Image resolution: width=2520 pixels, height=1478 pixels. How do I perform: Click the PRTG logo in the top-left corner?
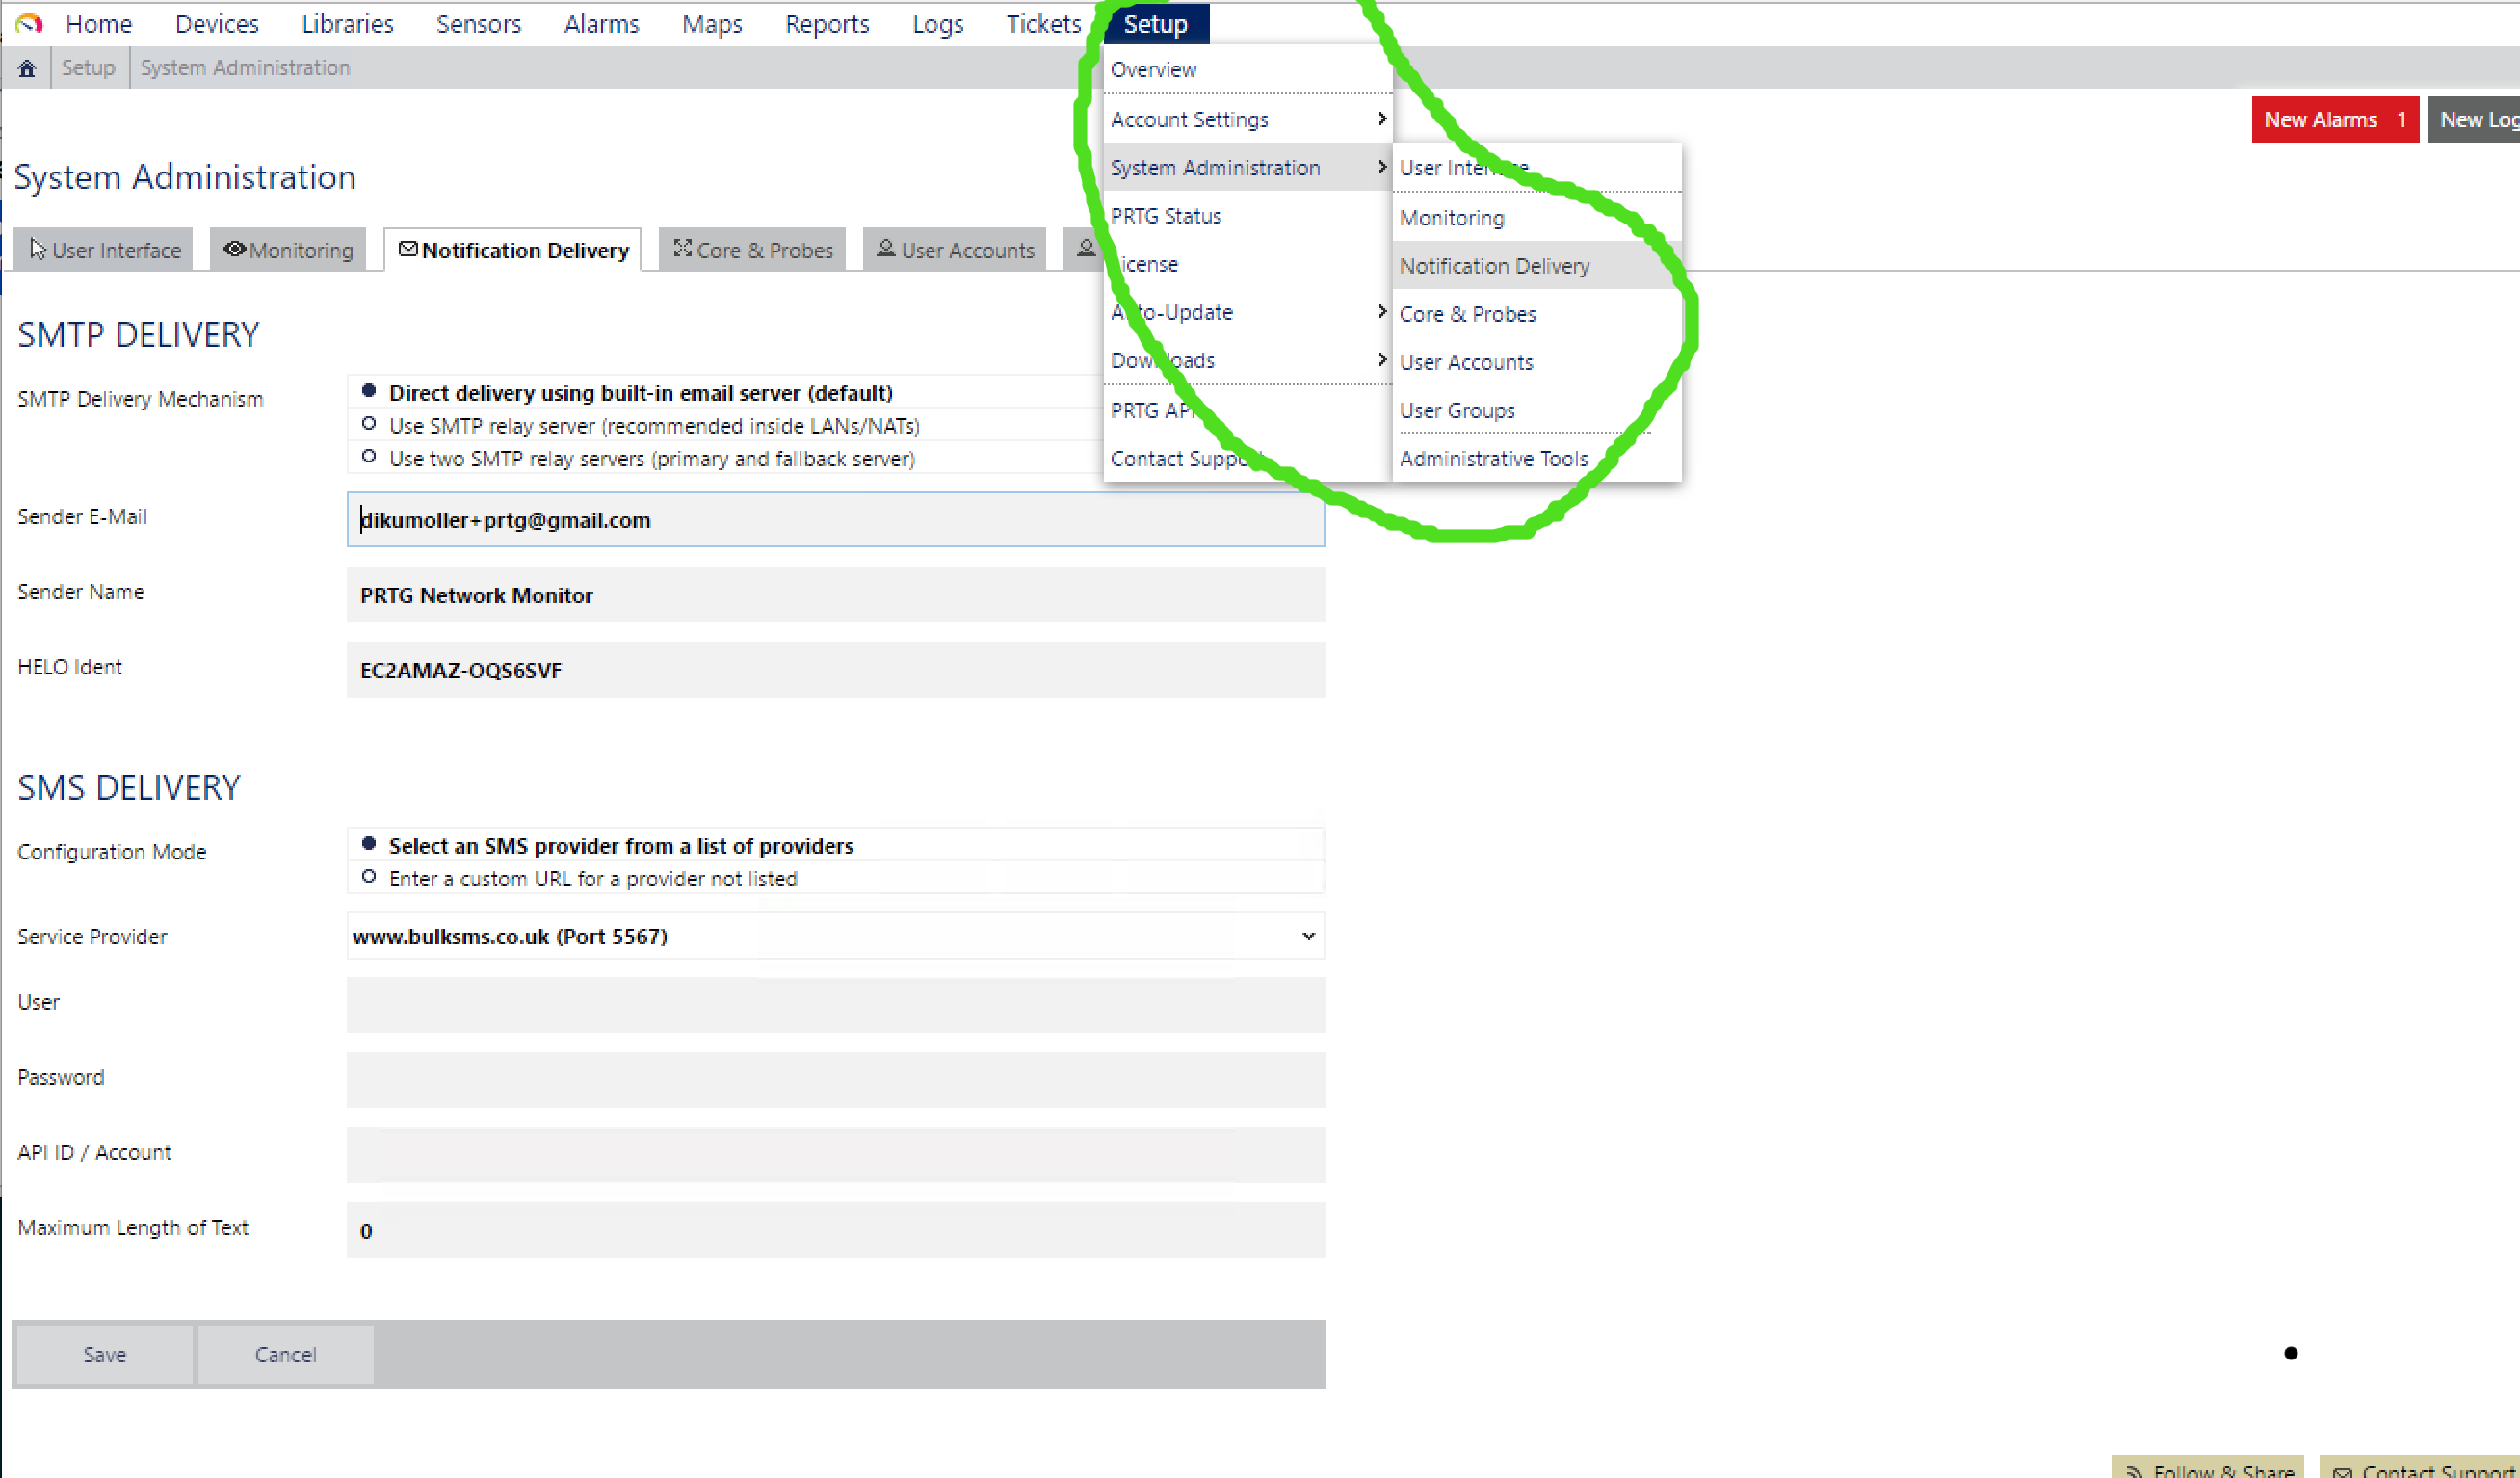click(x=28, y=23)
